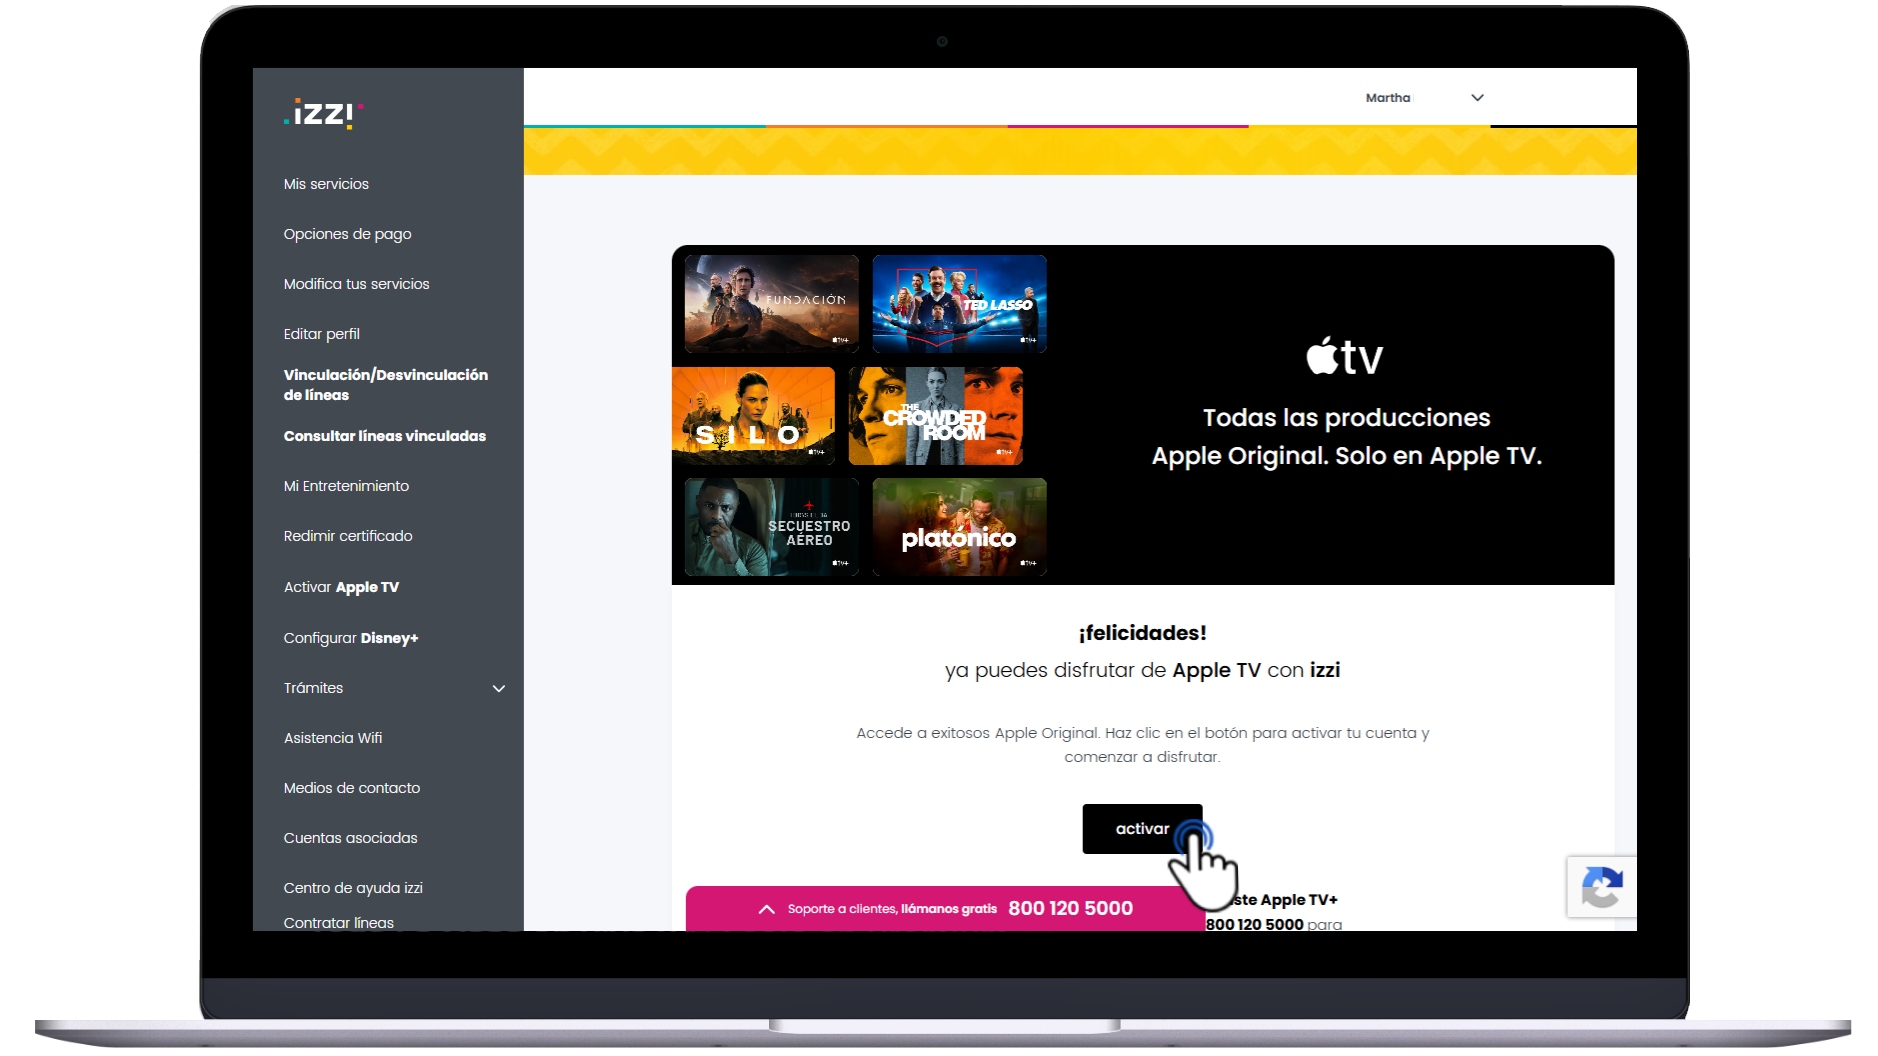Click the reCAPTCHA badge icon
1878x1056 pixels.
tap(1601, 887)
